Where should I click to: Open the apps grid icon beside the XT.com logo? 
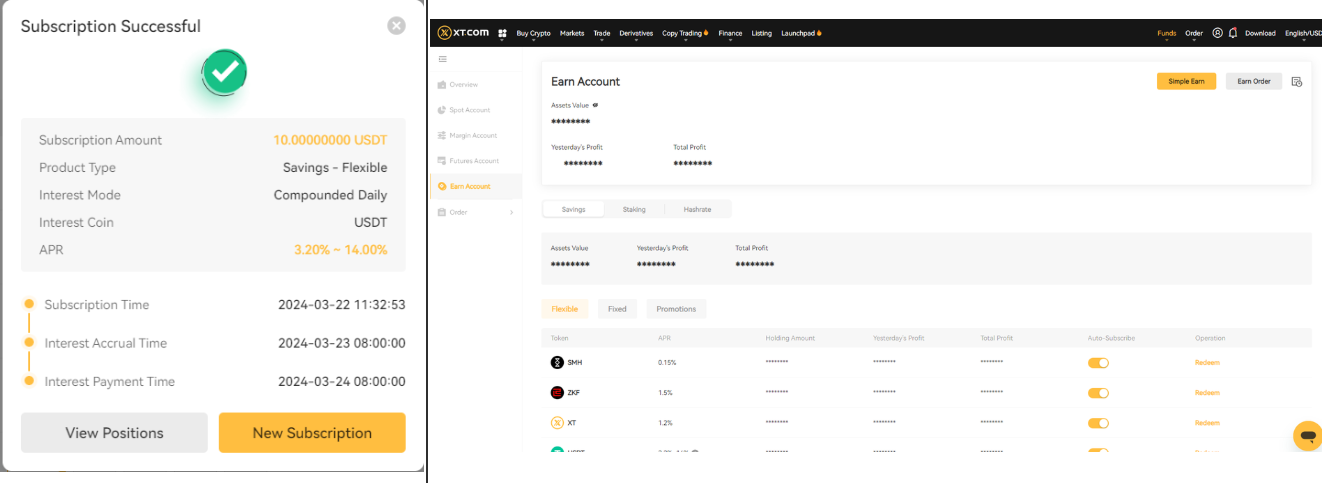(502, 33)
